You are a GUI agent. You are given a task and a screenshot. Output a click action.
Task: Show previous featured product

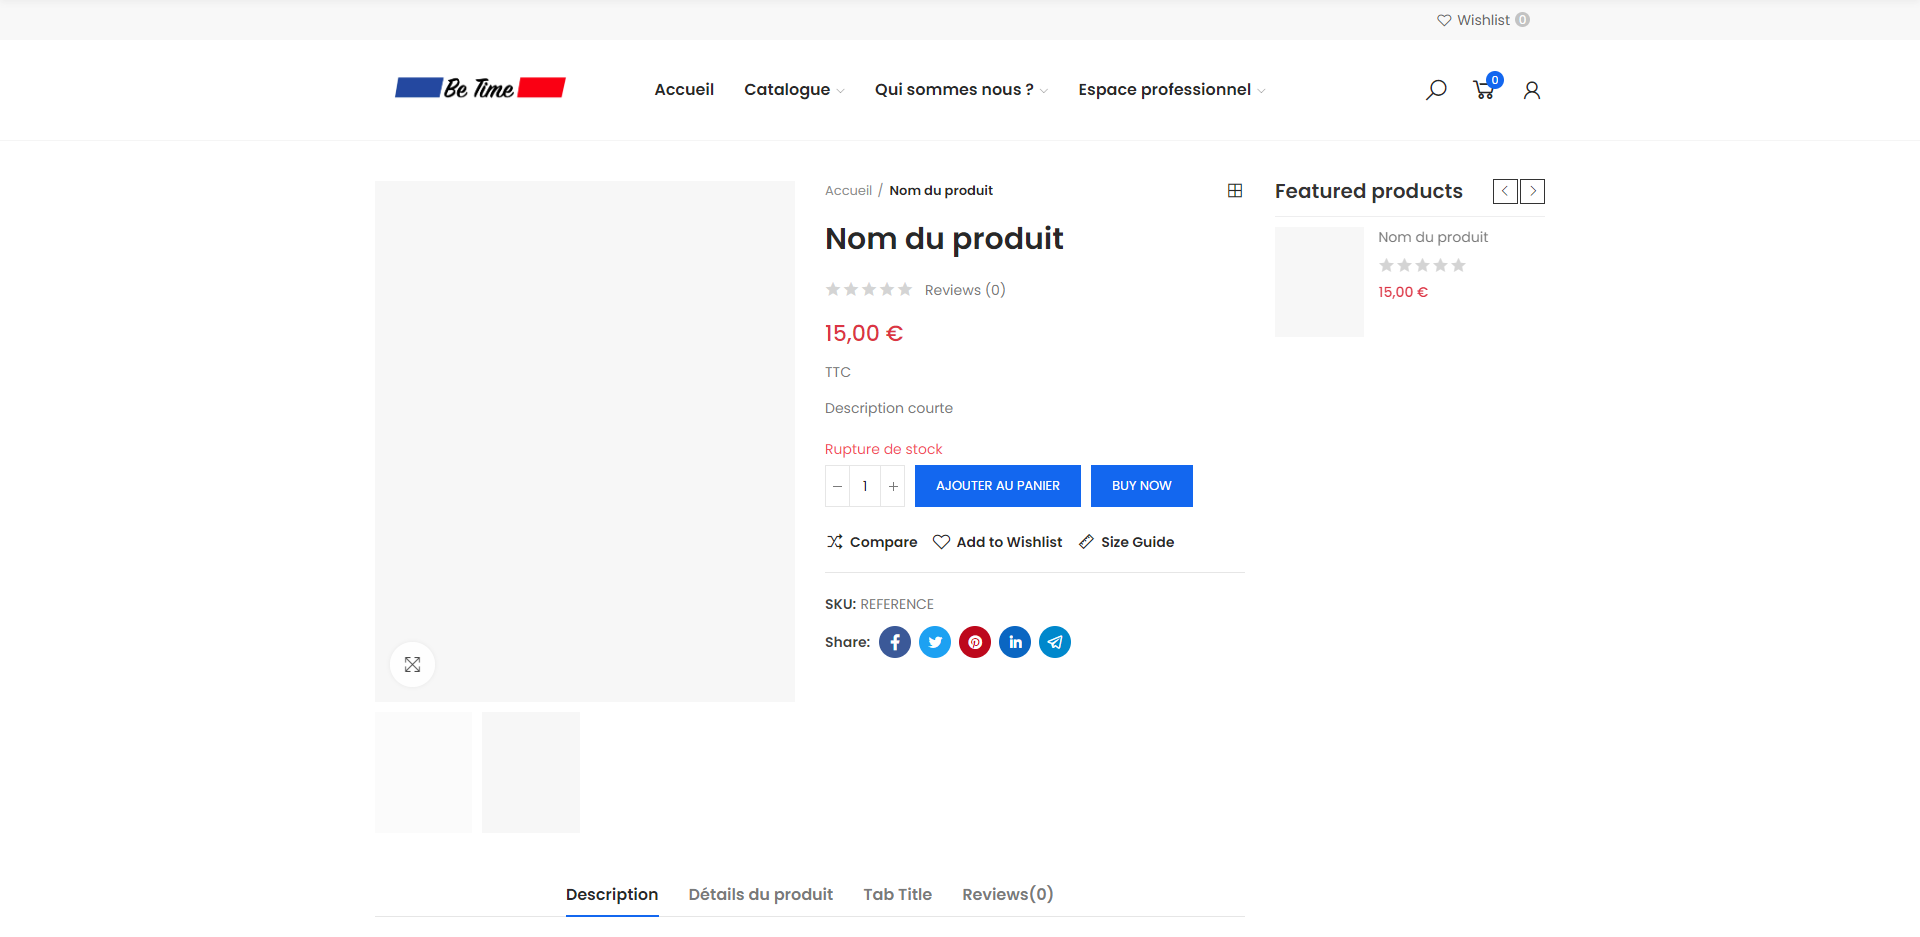pyautogui.click(x=1505, y=191)
